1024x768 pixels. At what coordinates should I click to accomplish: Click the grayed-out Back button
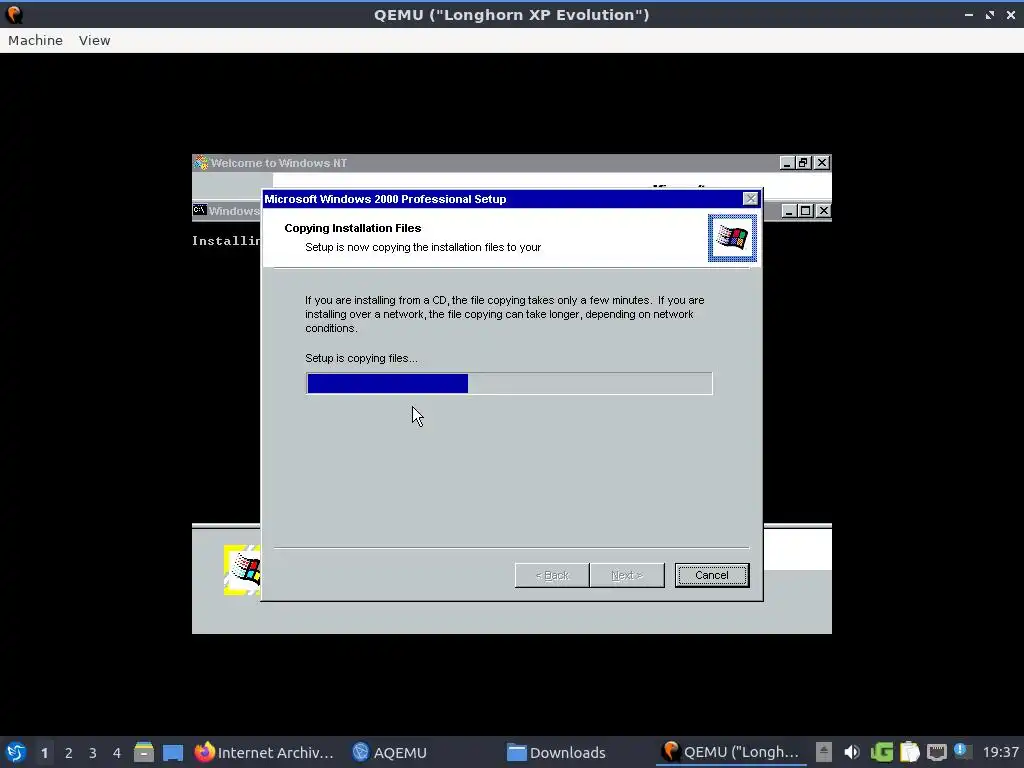point(552,575)
